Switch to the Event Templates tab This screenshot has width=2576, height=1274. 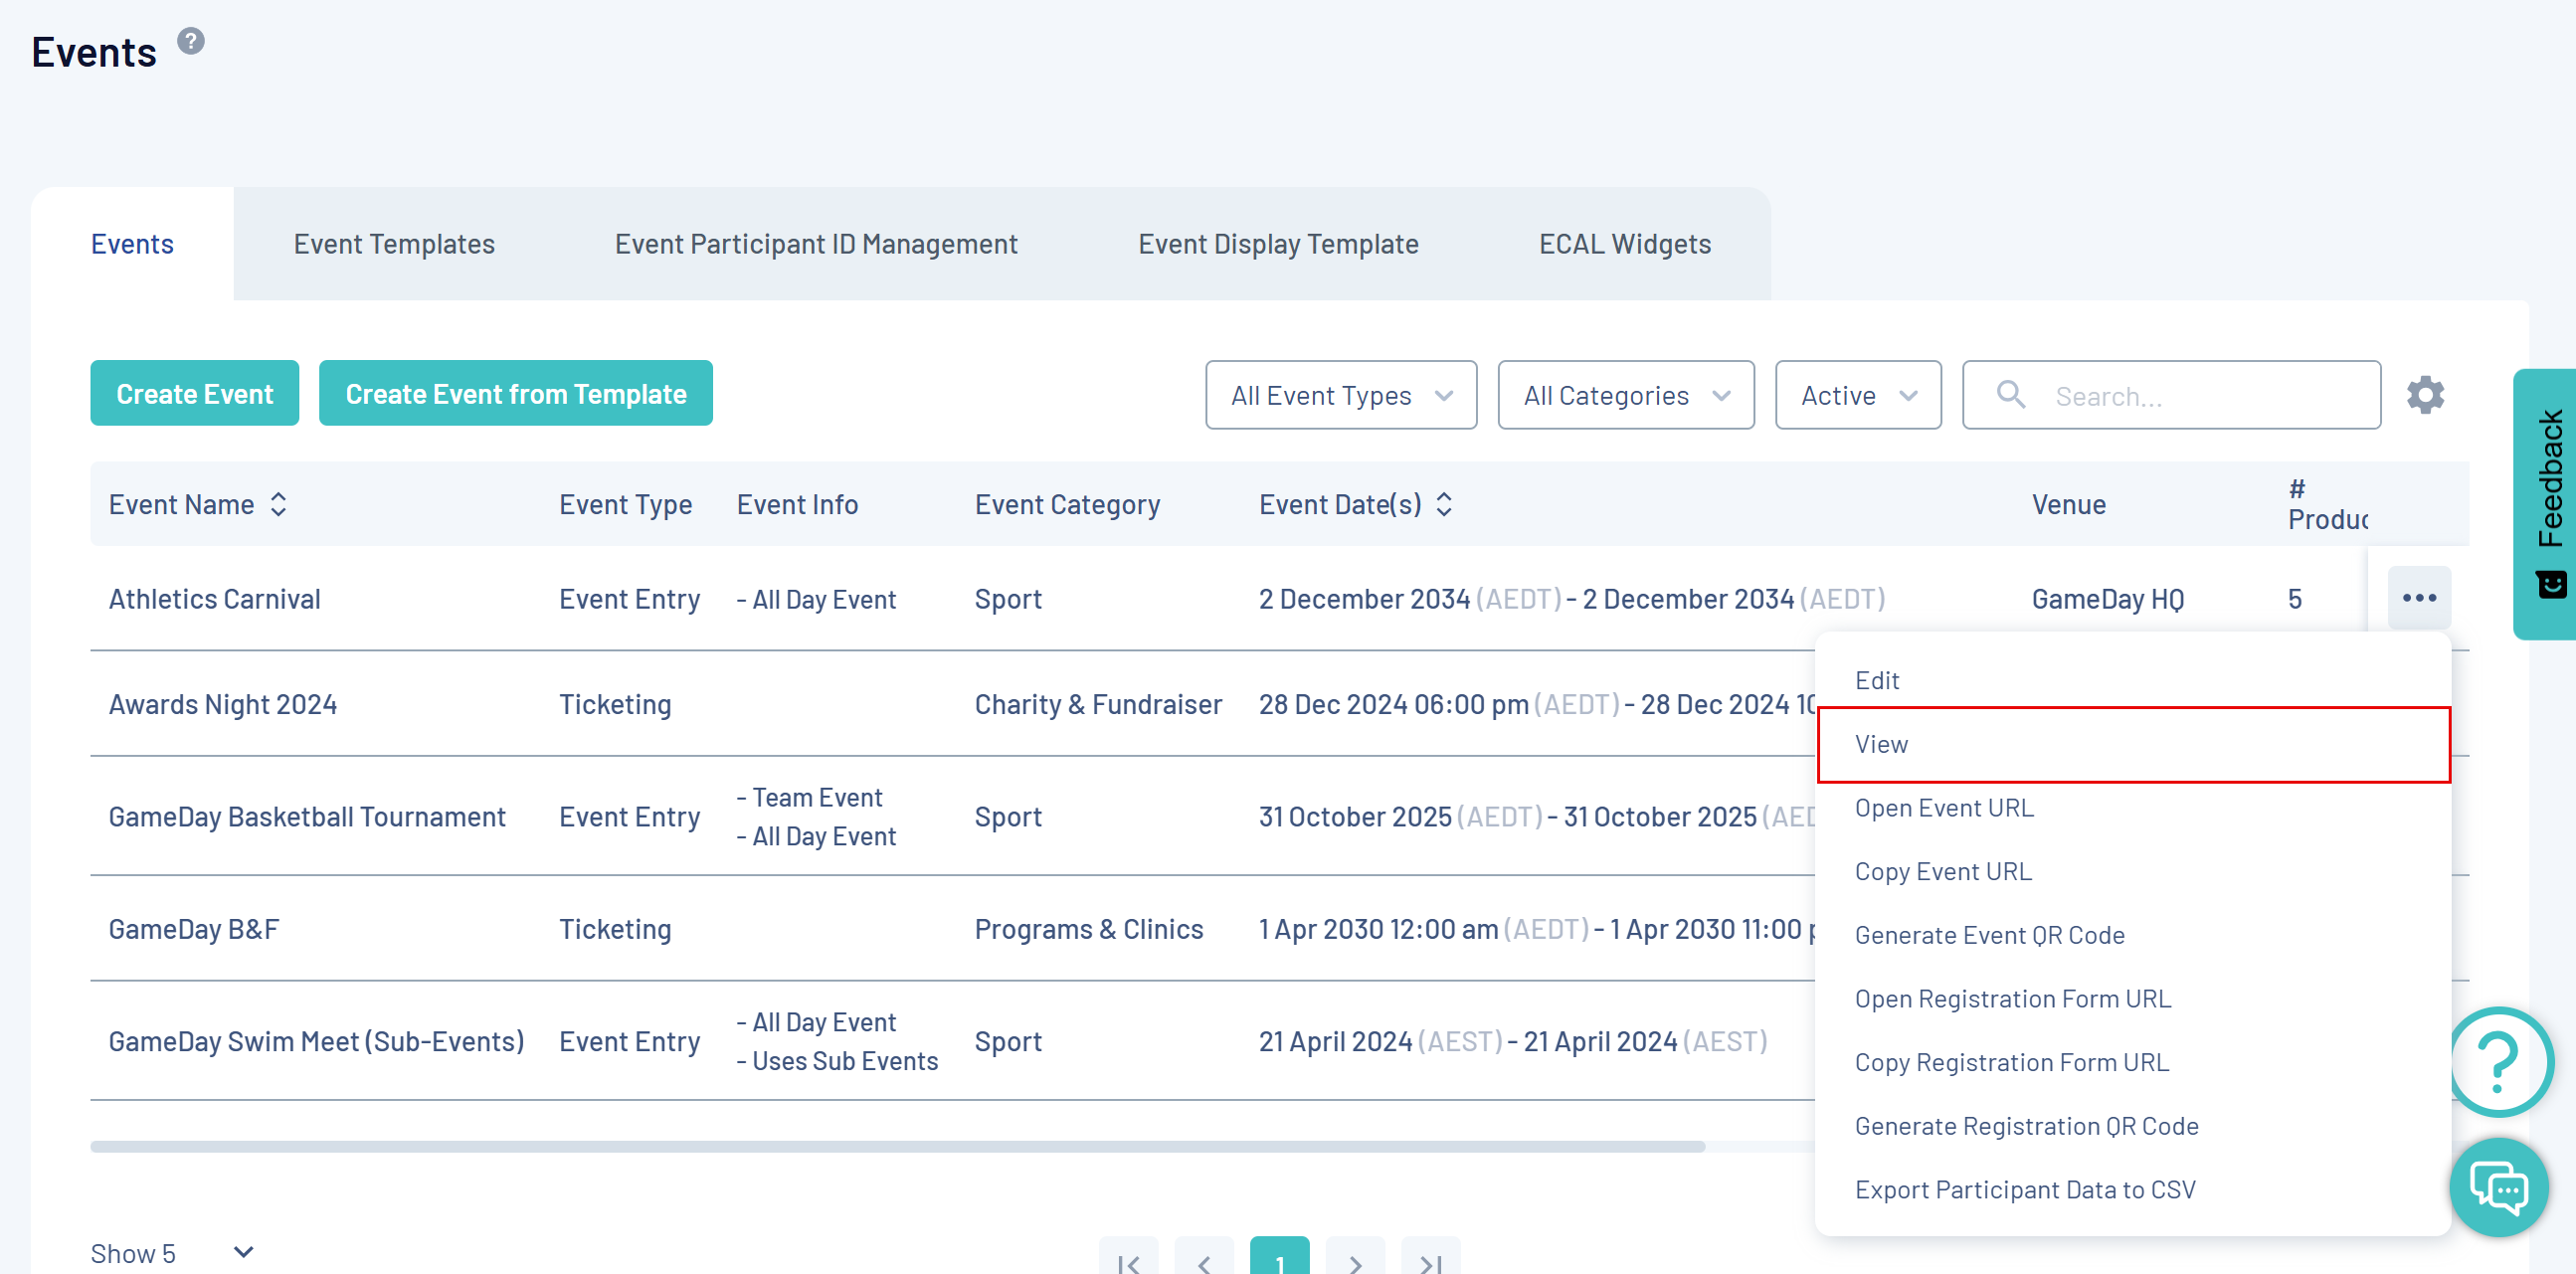click(394, 244)
